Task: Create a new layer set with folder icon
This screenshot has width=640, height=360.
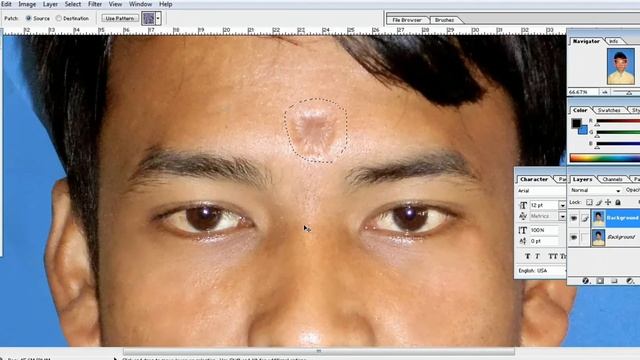Action: pos(615,281)
